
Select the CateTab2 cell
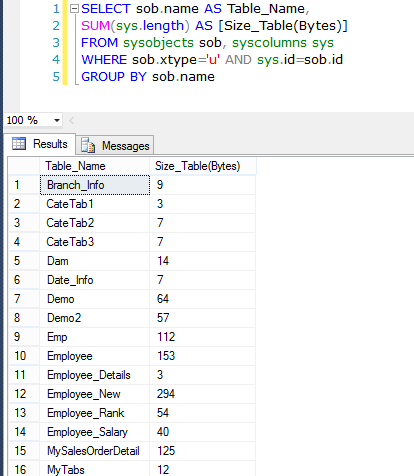[x=95, y=223]
